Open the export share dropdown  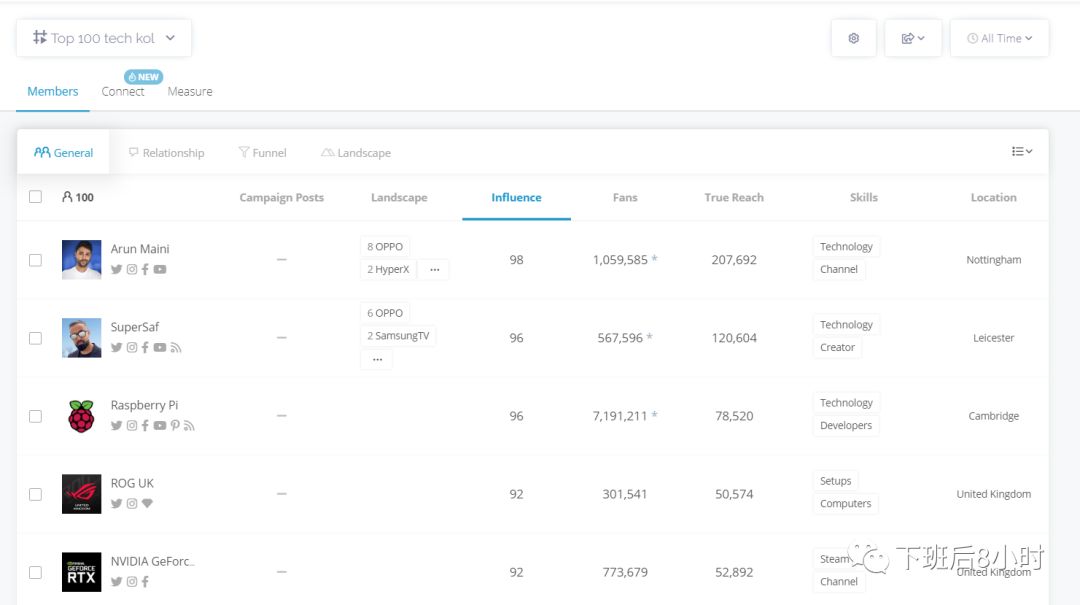pos(912,38)
